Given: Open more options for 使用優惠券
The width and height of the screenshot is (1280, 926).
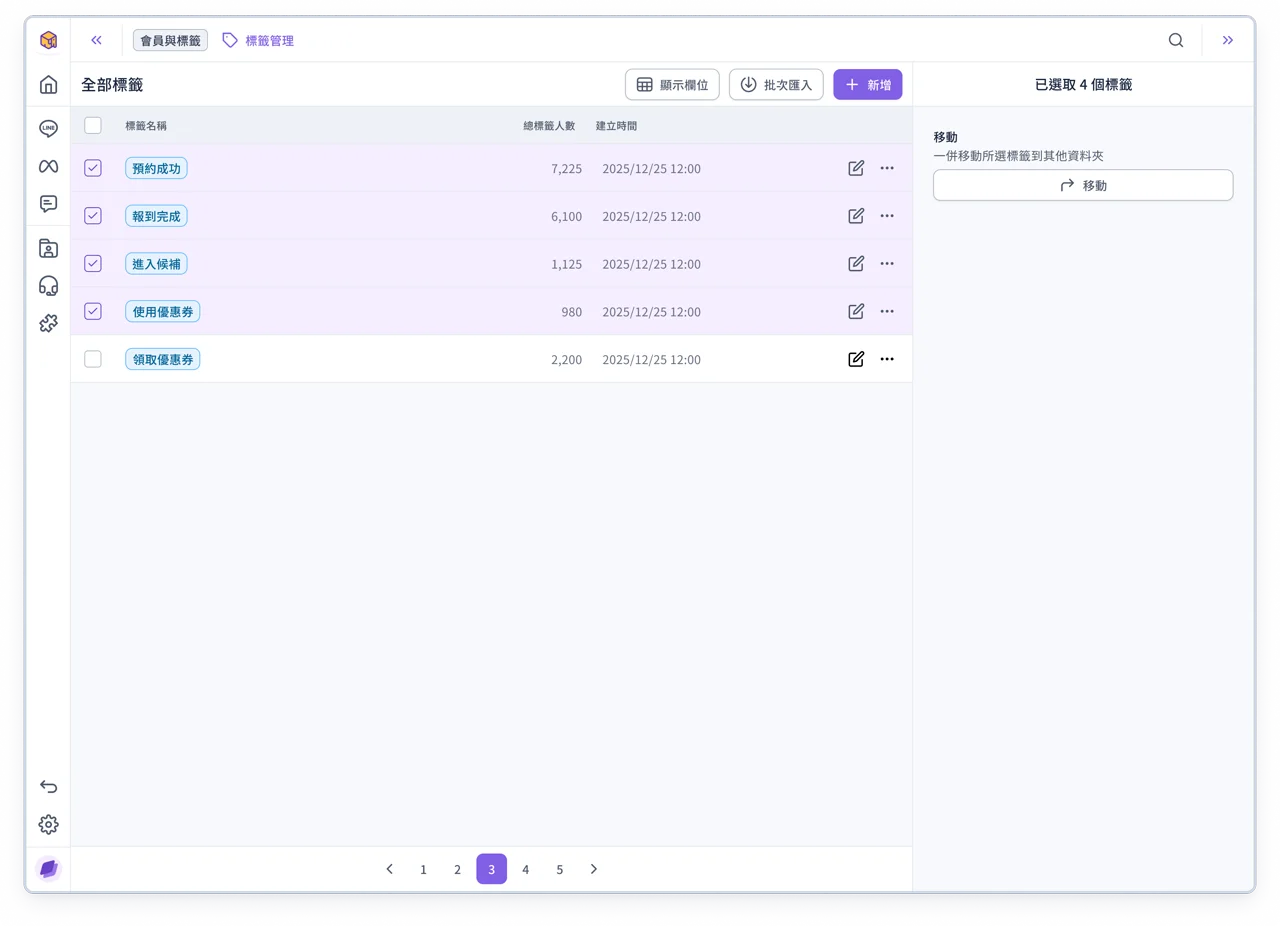Looking at the screenshot, I should [887, 311].
